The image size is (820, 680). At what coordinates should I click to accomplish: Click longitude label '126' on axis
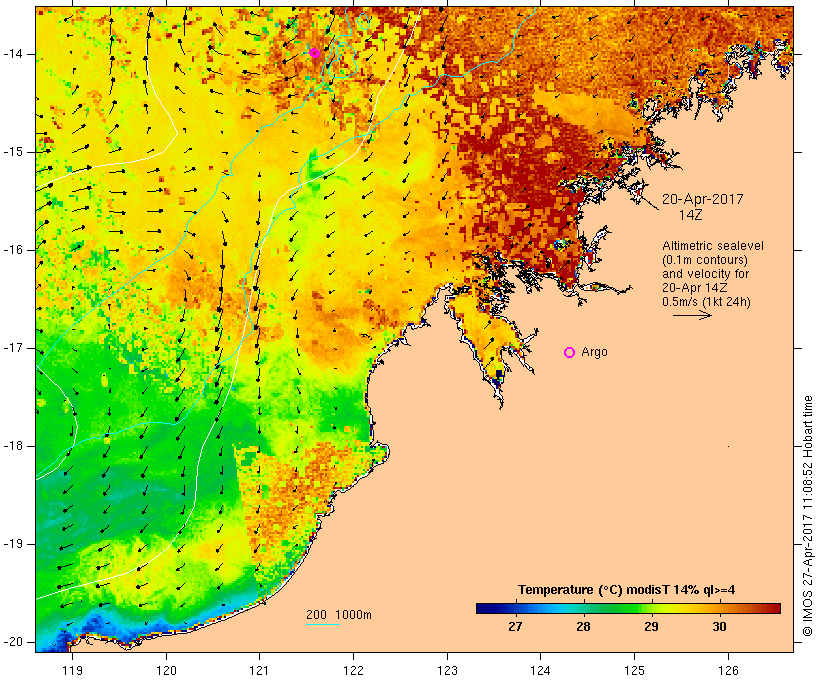point(728,670)
